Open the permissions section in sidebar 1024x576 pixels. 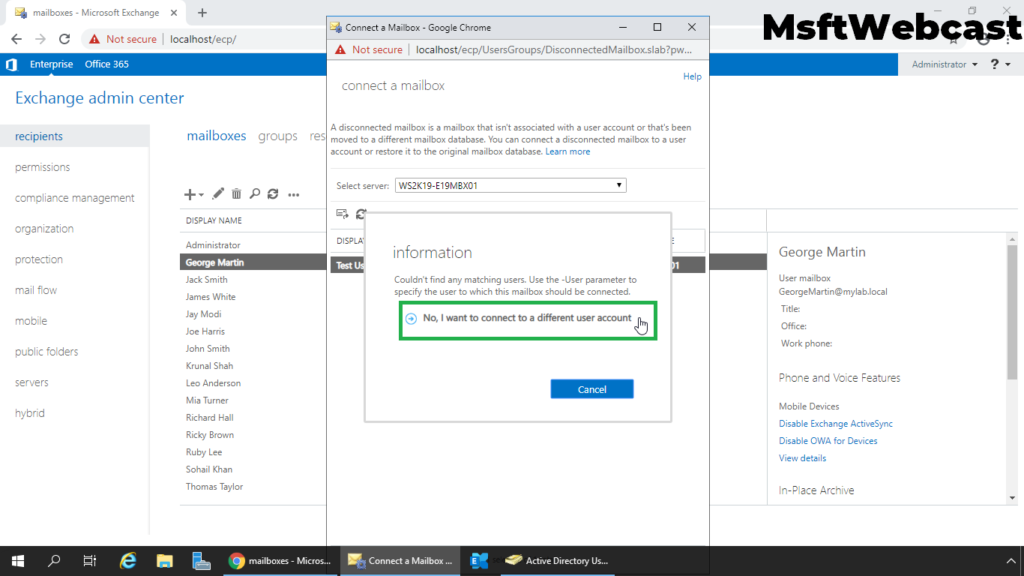click(42, 167)
